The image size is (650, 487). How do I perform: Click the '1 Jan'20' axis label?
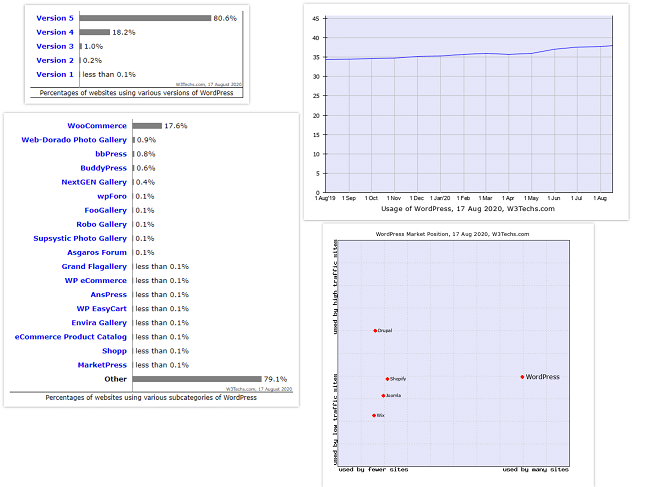(440, 199)
